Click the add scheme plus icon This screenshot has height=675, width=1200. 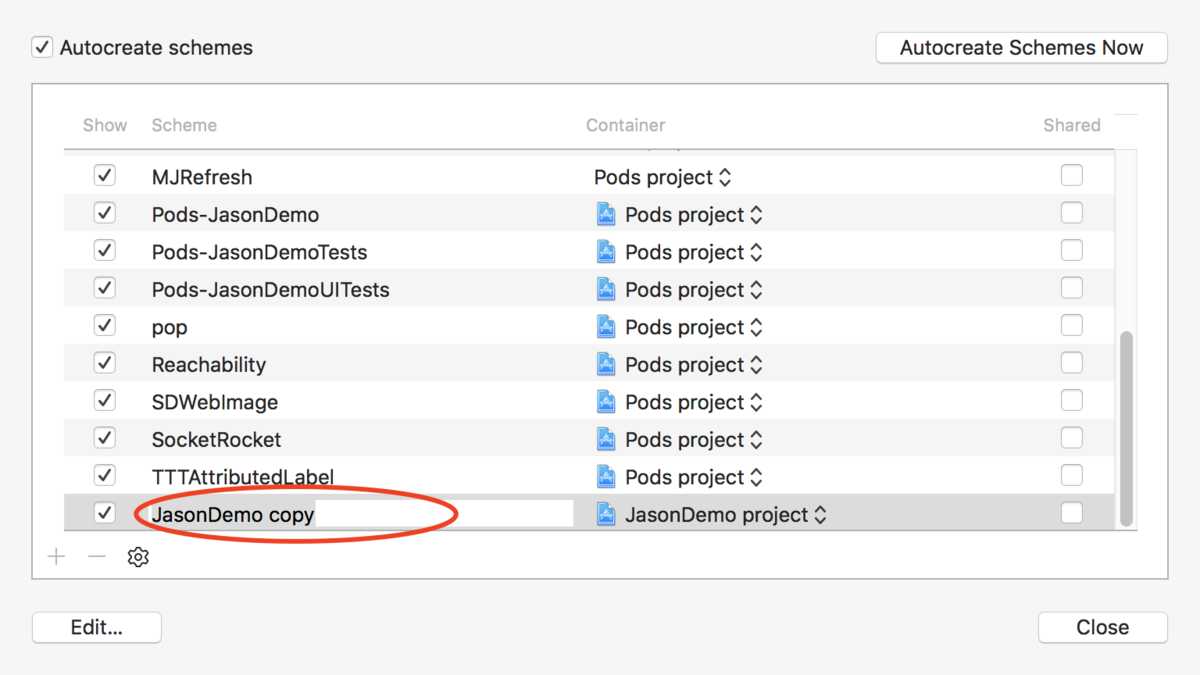click(57, 556)
